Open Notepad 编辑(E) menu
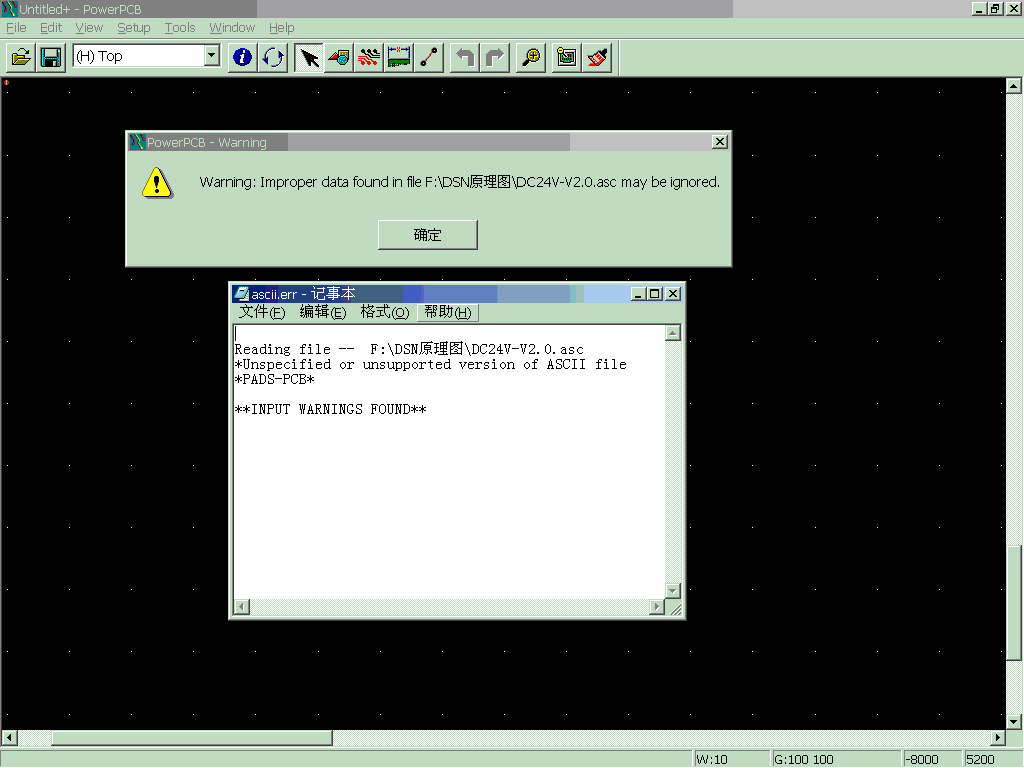The height and width of the screenshot is (768, 1024). (323, 312)
